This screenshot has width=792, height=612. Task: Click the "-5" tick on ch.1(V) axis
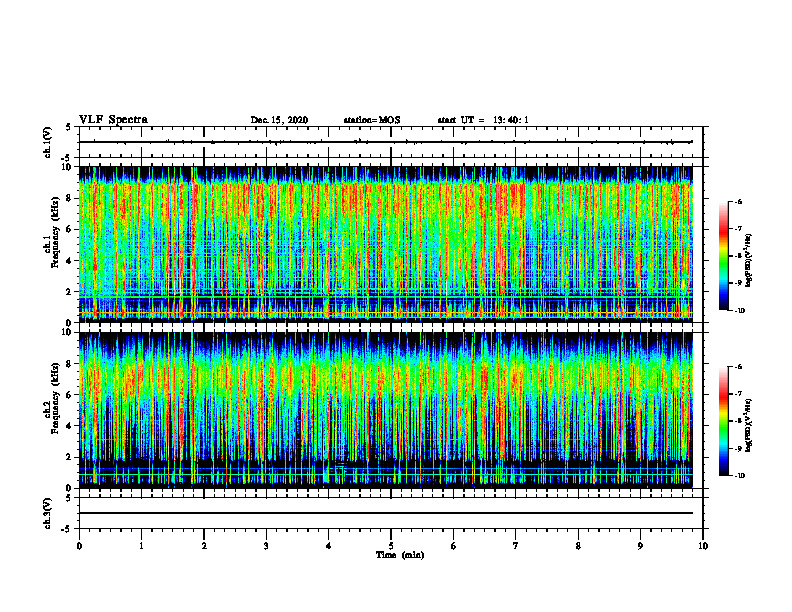[68, 158]
